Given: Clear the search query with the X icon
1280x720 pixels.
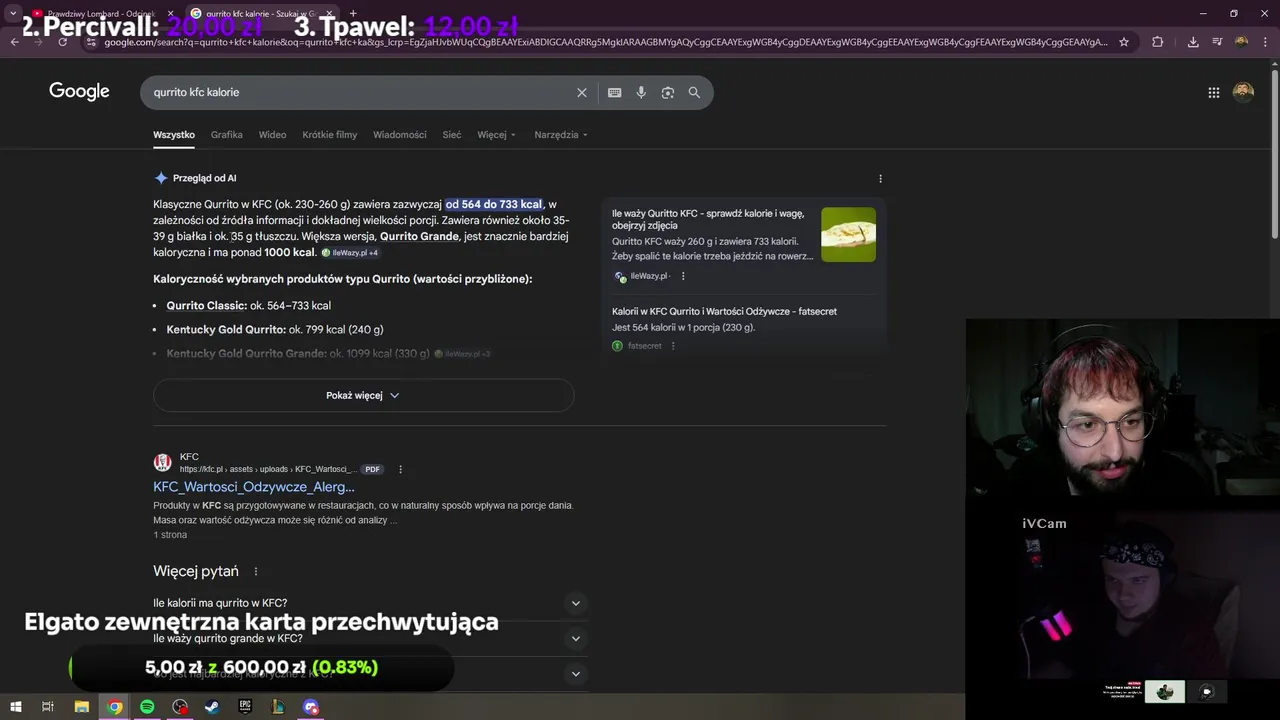Looking at the screenshot, I should pos(582,92).
